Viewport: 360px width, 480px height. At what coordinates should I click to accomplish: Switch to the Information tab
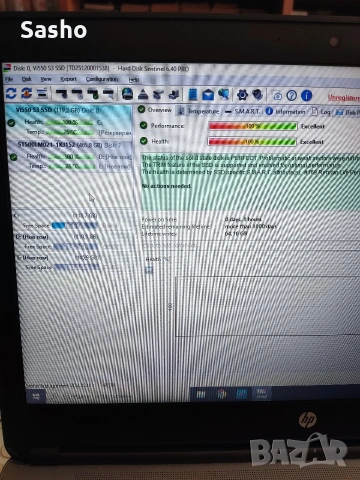286,112
